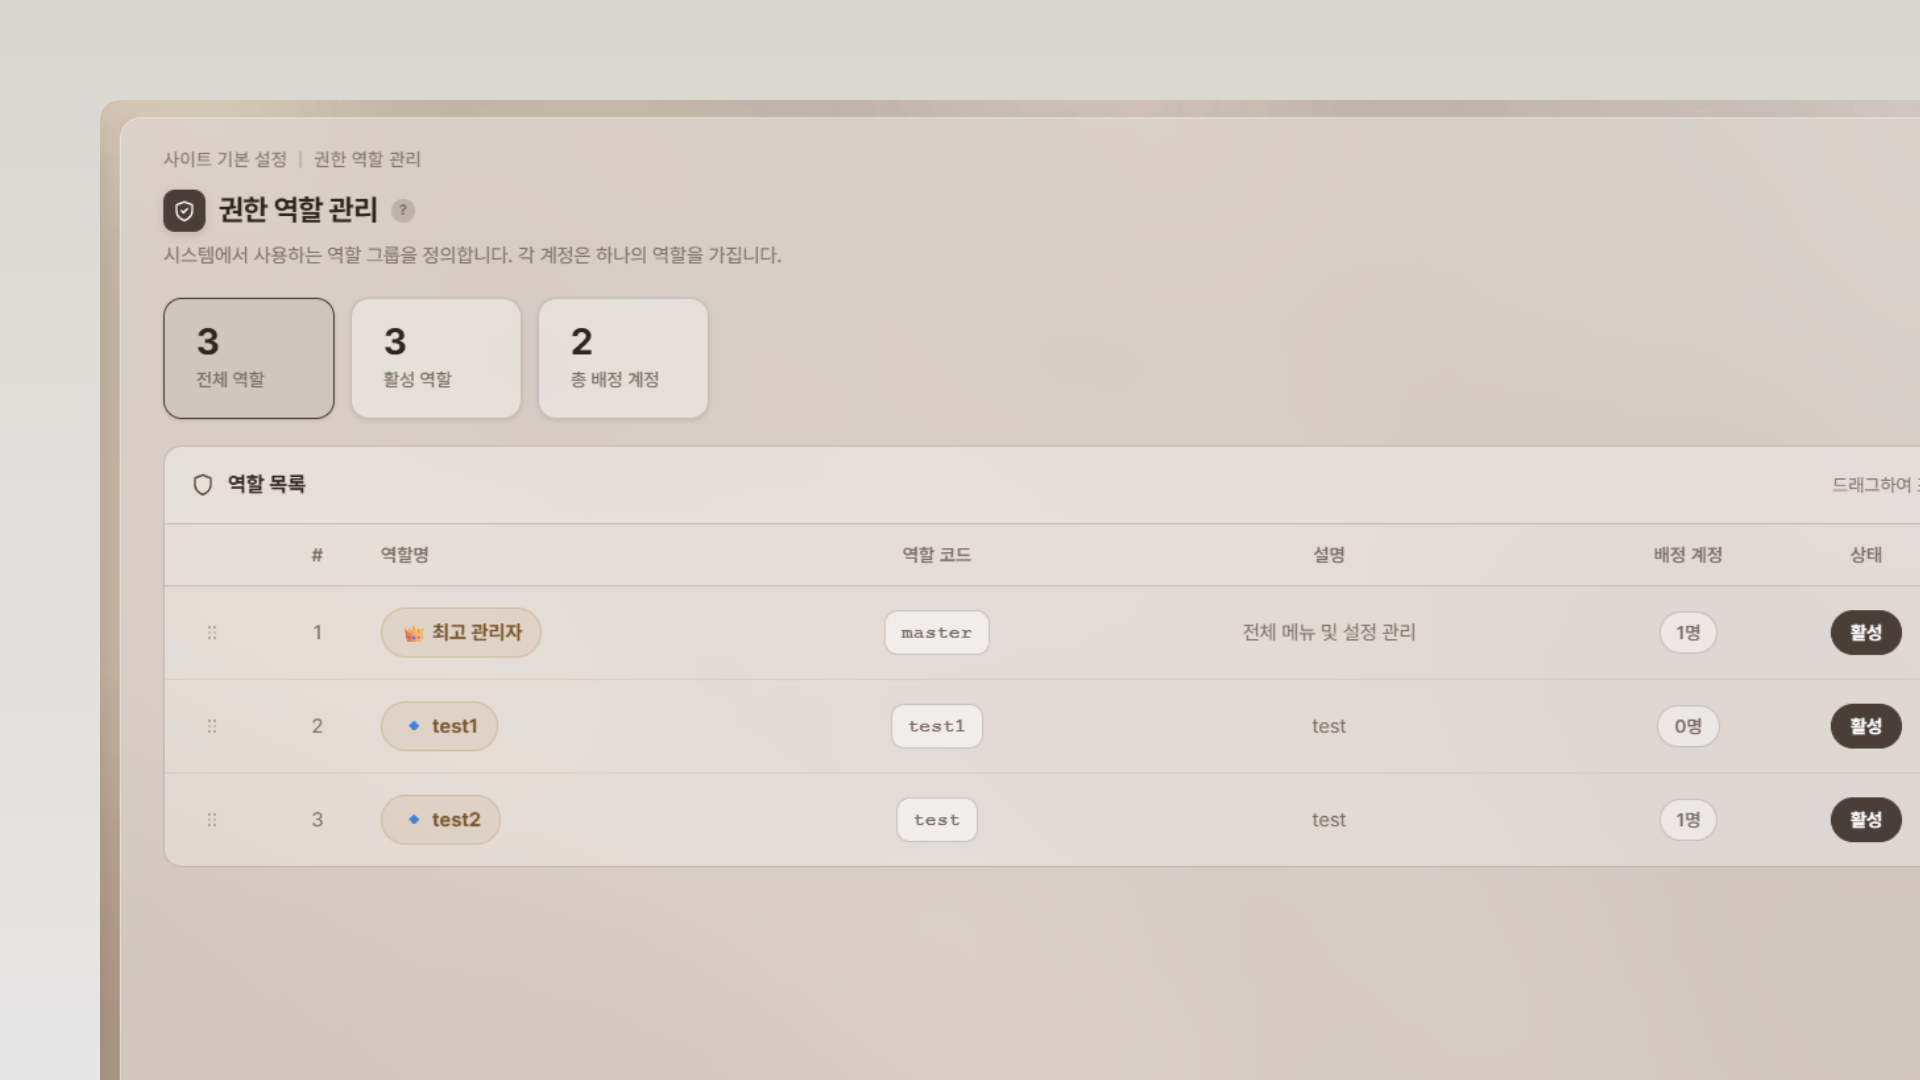This screenshot has width=1920, height=1080.
Task: Open the help question-mark icon next to the title
Action: pos(403,210)
